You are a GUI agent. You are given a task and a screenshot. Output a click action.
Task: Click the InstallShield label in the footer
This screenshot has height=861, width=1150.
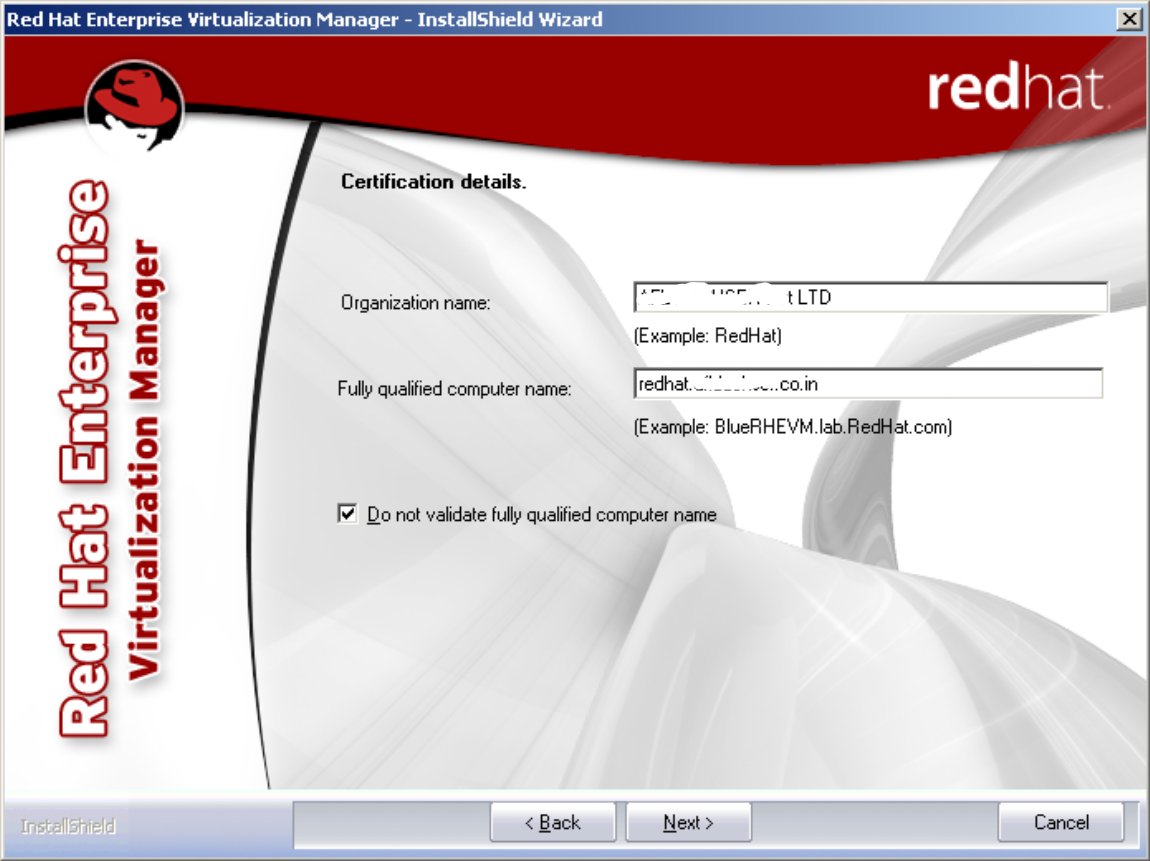coord(68,827)
